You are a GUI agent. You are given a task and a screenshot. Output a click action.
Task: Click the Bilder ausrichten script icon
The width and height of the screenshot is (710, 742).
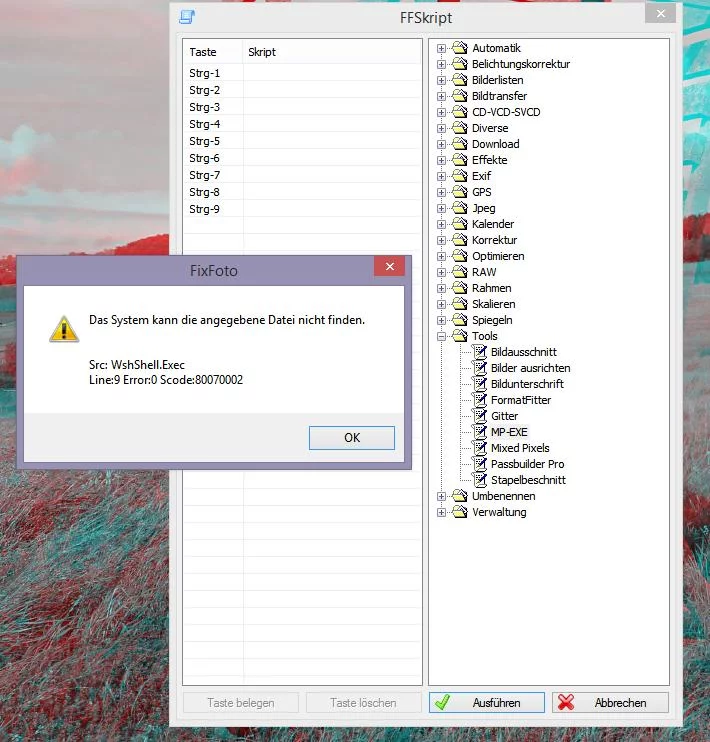[x=480, y=368]
